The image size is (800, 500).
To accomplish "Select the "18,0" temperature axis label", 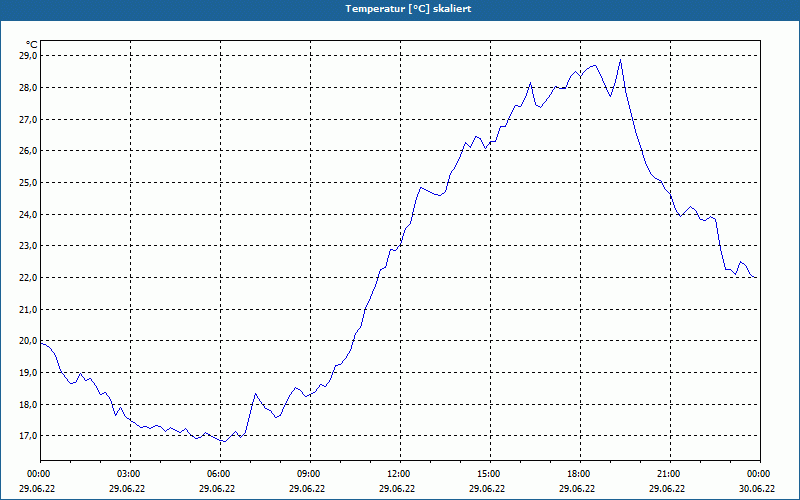I will click(28, 405).
